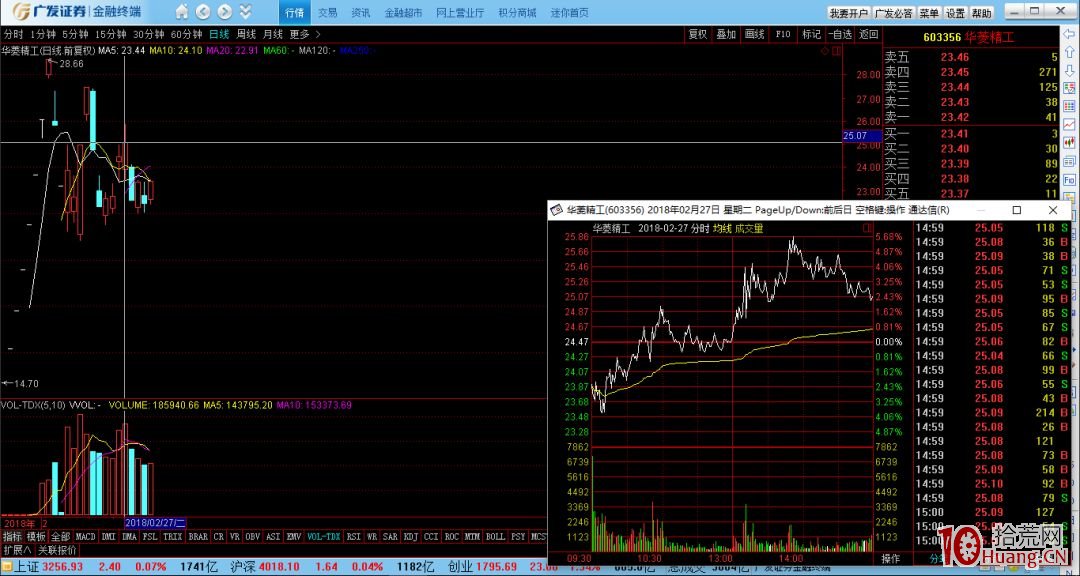1080x576 pixels.
Task: Click small red square icon above price axis
Action: [x=836, y=50]
